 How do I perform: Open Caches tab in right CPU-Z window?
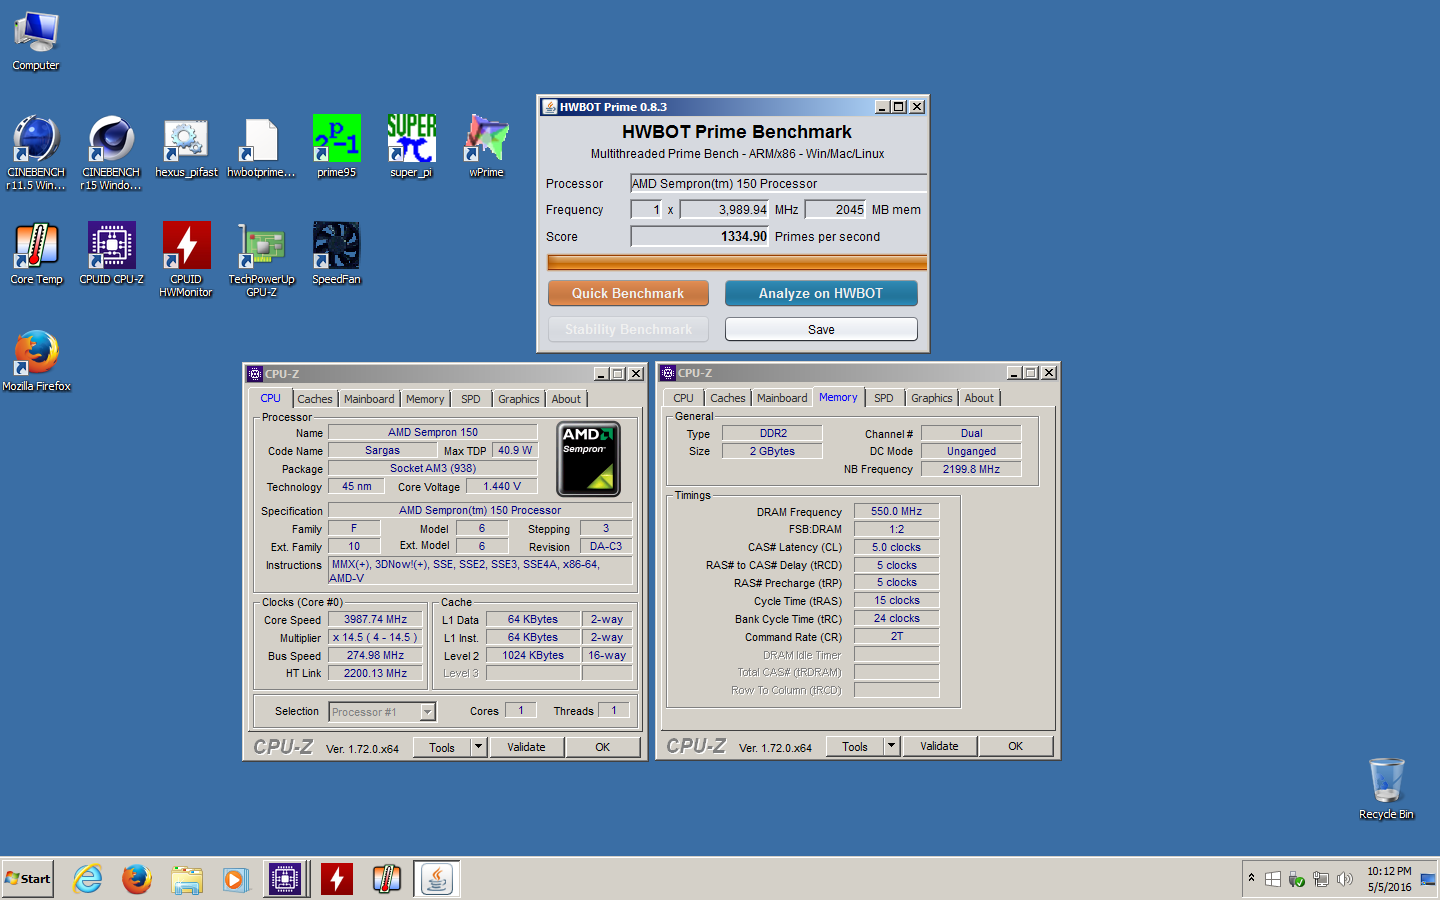(x=728, y=398)
